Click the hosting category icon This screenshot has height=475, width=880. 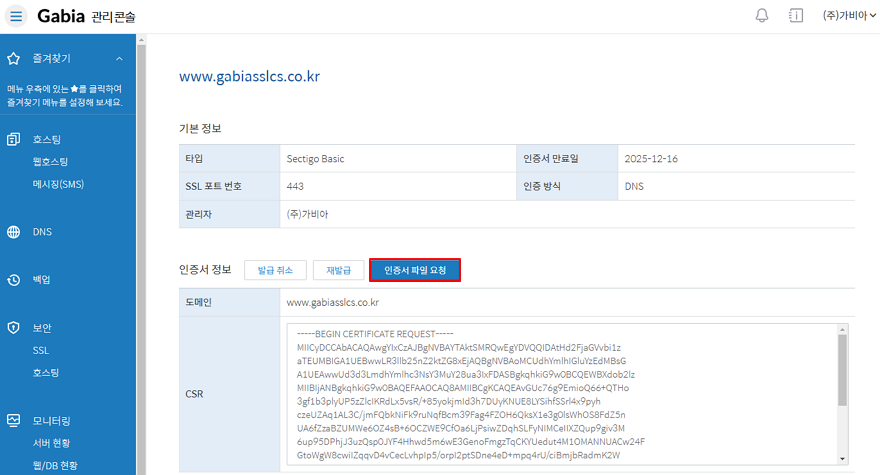click(x=13, y=139)
